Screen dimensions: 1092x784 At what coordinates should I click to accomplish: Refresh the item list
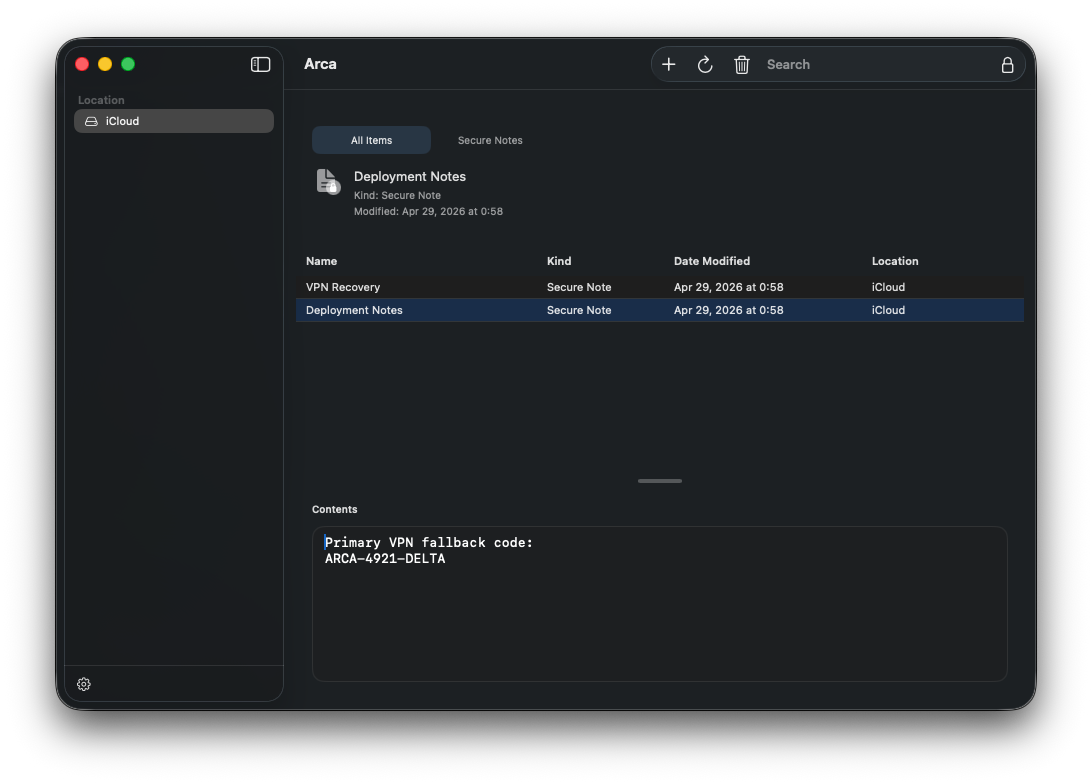click(705, 64)
